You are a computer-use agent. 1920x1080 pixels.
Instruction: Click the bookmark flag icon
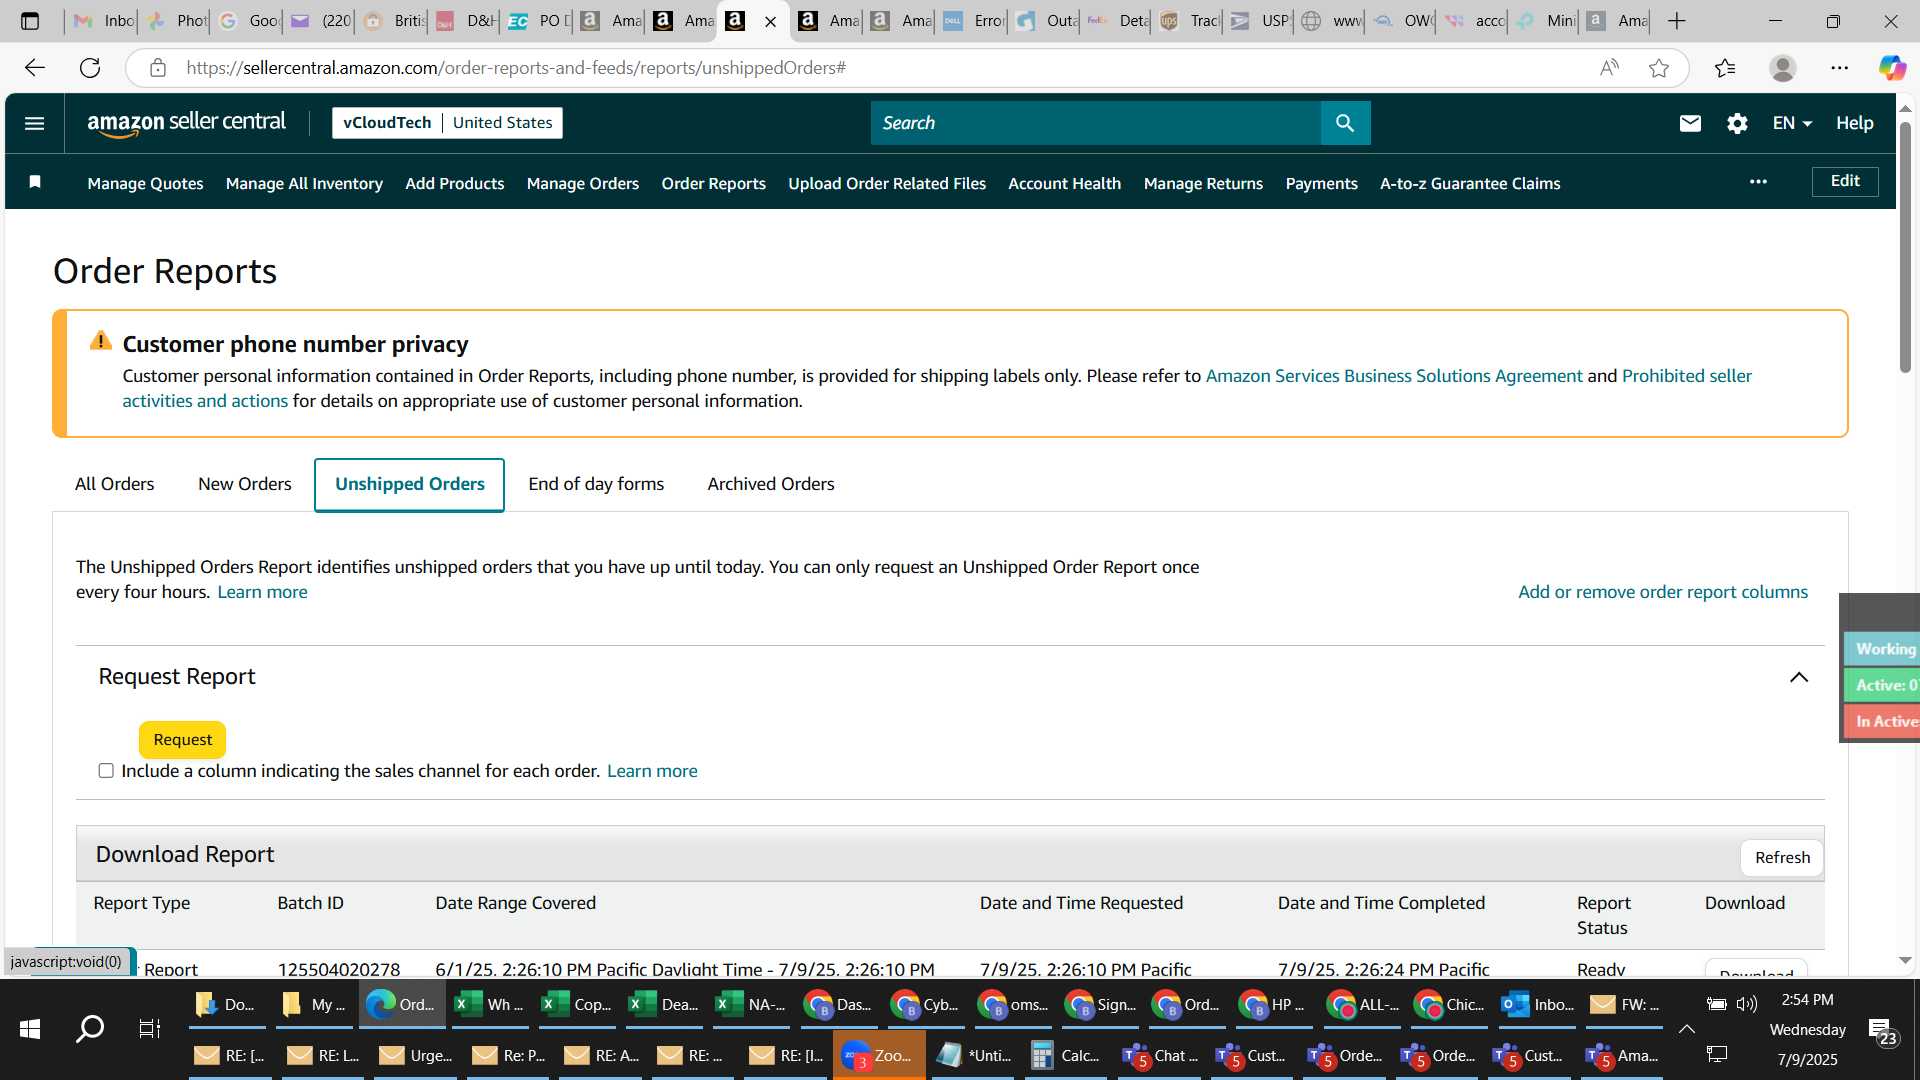pos(35,182)
